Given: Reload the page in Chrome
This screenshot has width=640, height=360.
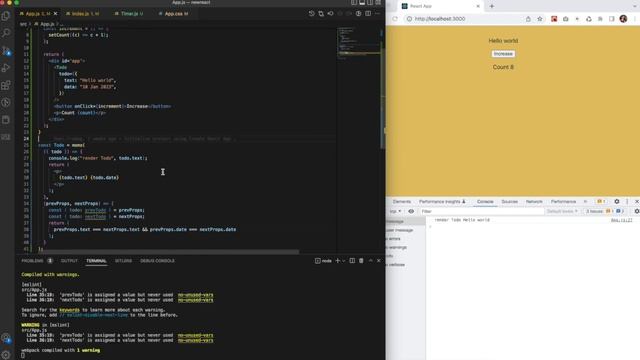Looking at the screenshot, I should click(x=395, y=19).
